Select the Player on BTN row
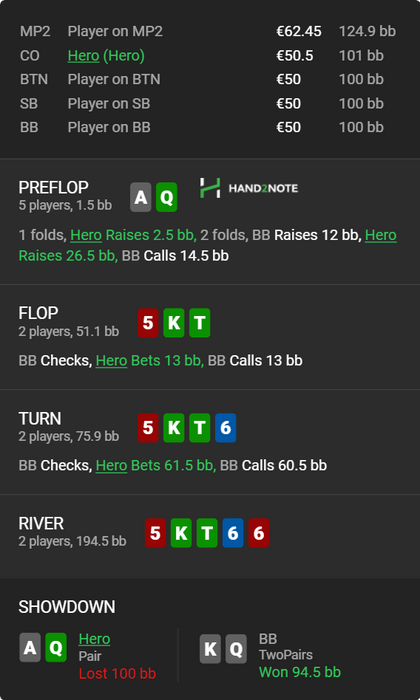Image resolution: width=420 pixels, height=700 pixels. click(x=208, y=79)
